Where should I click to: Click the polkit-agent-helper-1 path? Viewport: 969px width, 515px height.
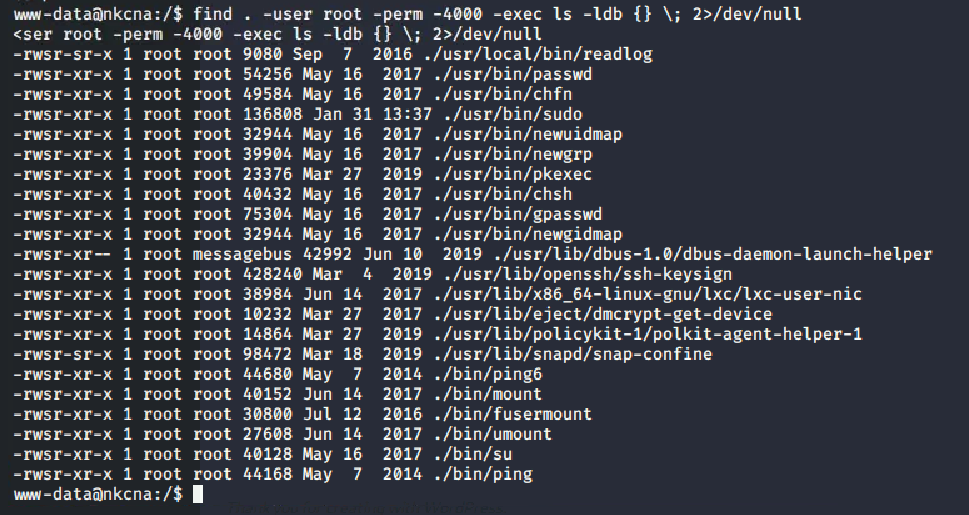(x=648, y=334)
